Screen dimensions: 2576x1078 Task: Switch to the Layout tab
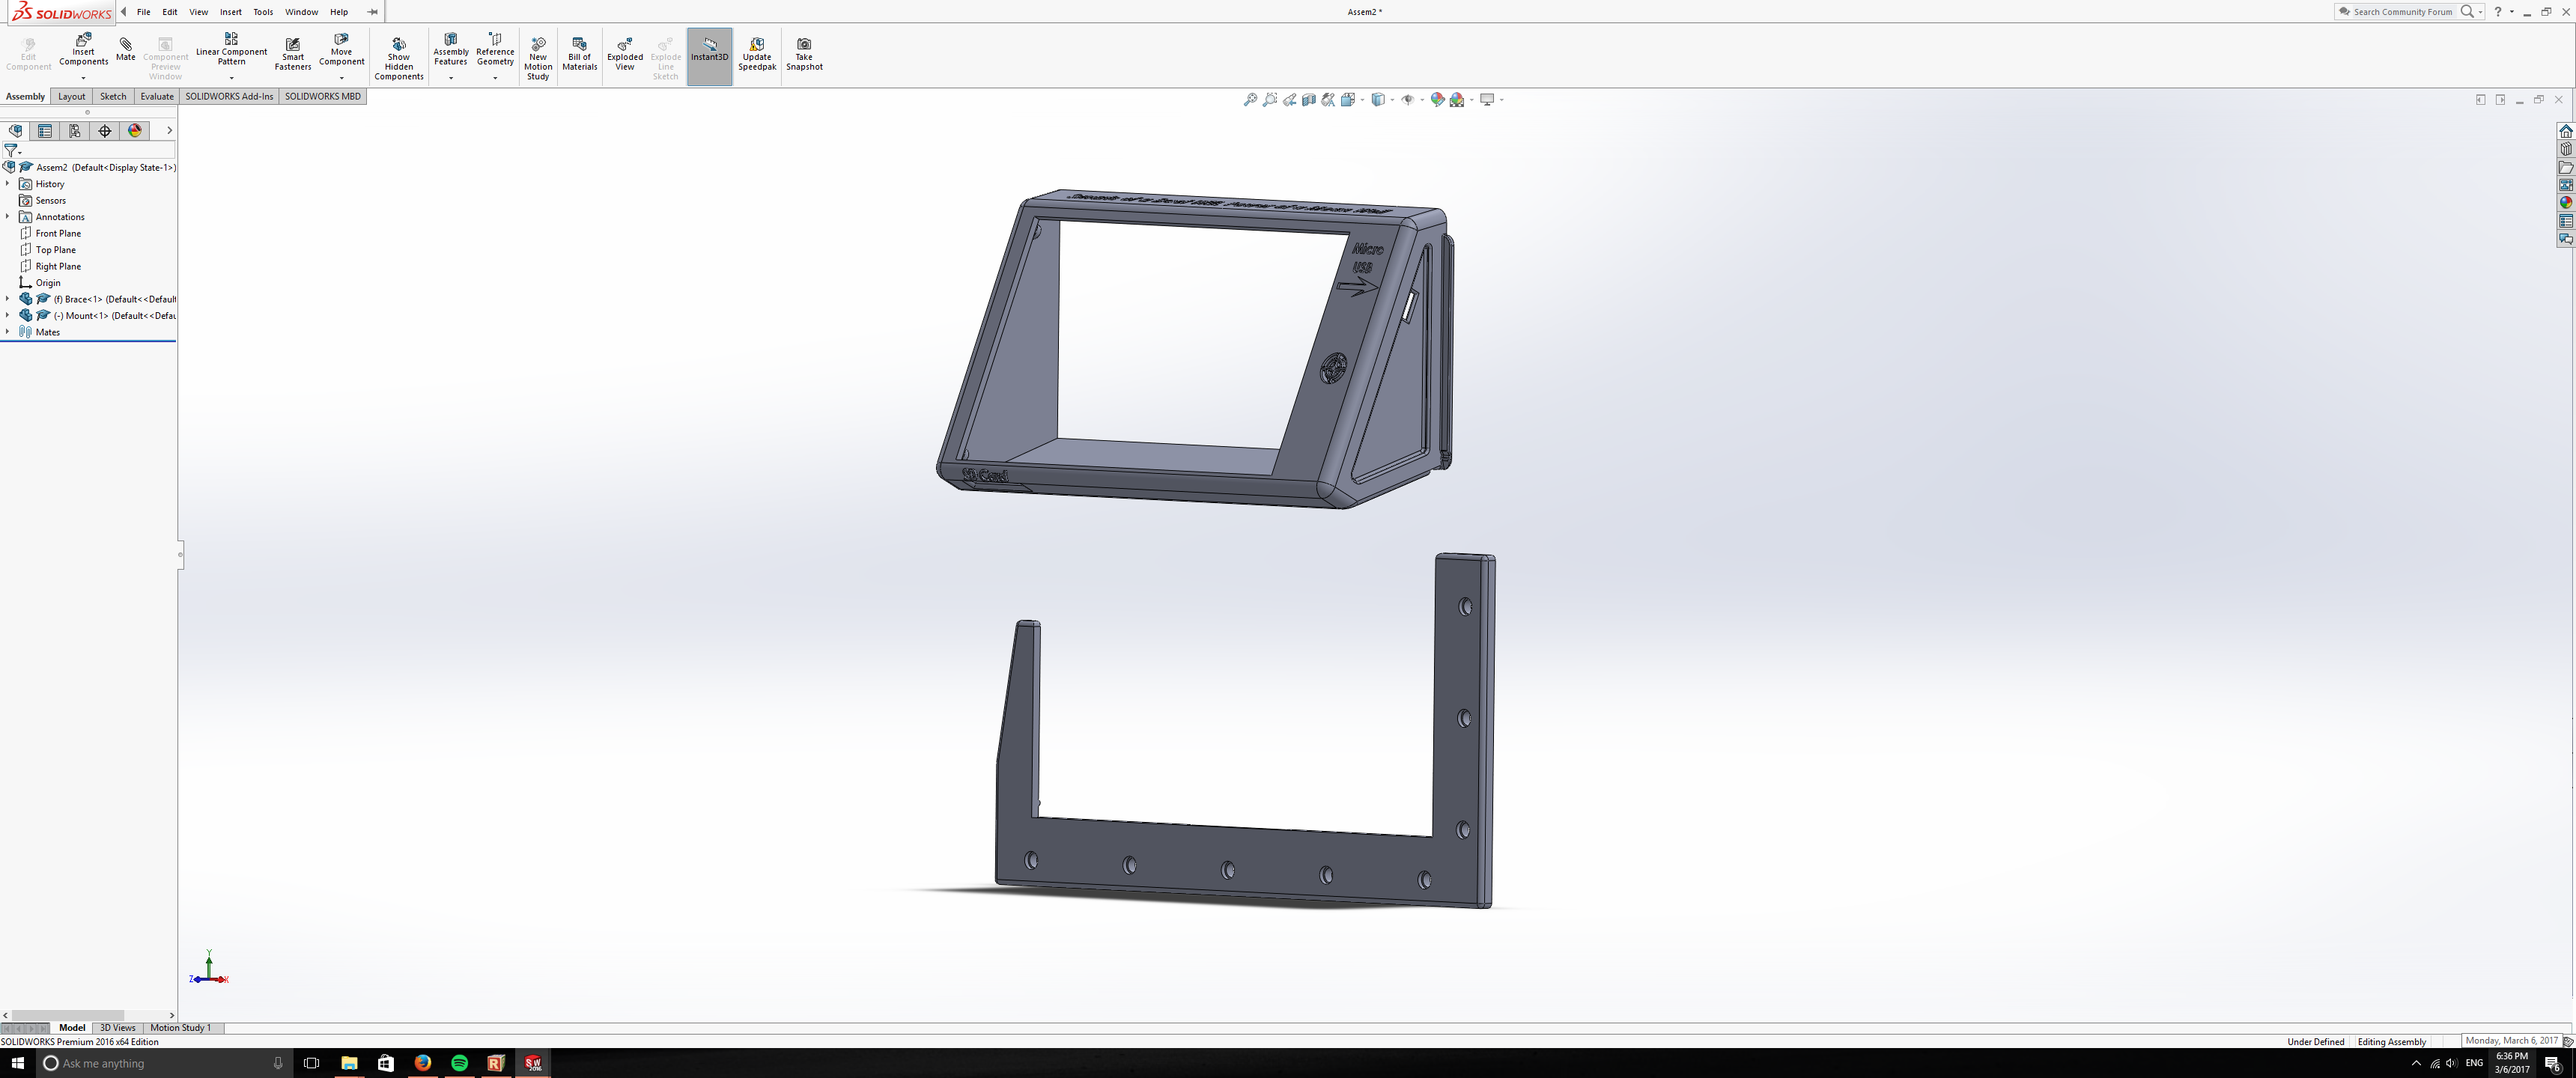coord(71,96)
